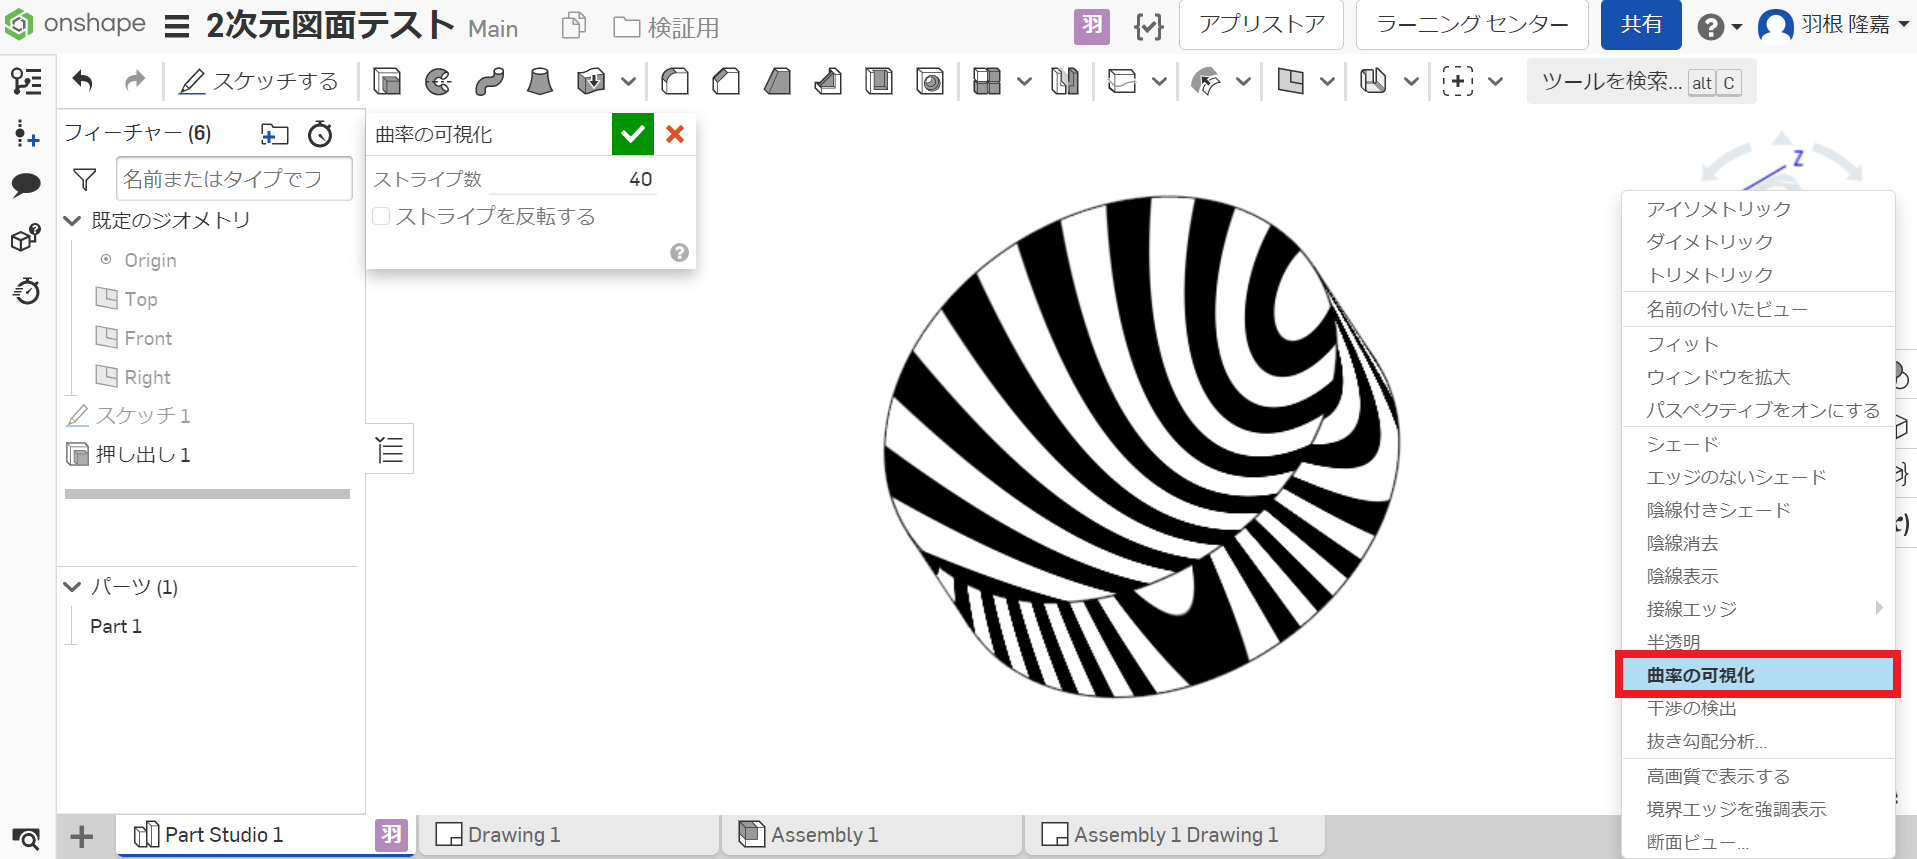Click the feature filter funnel icon

(x=85, y=179)
